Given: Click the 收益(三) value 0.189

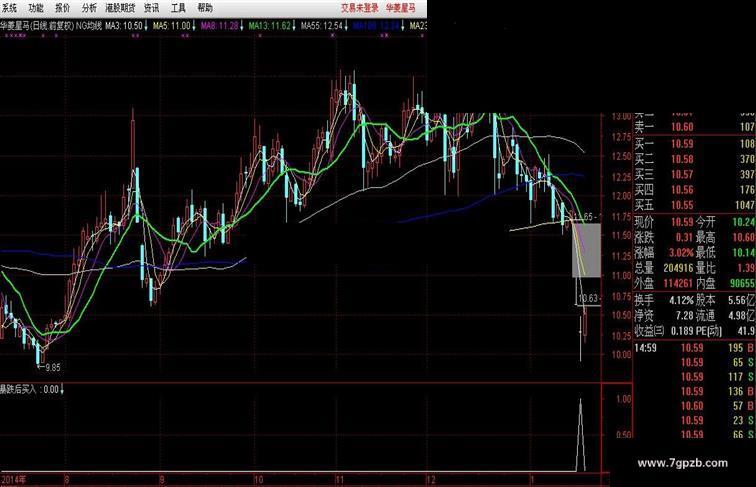Looking at the screenshot, I should (681, 331).
